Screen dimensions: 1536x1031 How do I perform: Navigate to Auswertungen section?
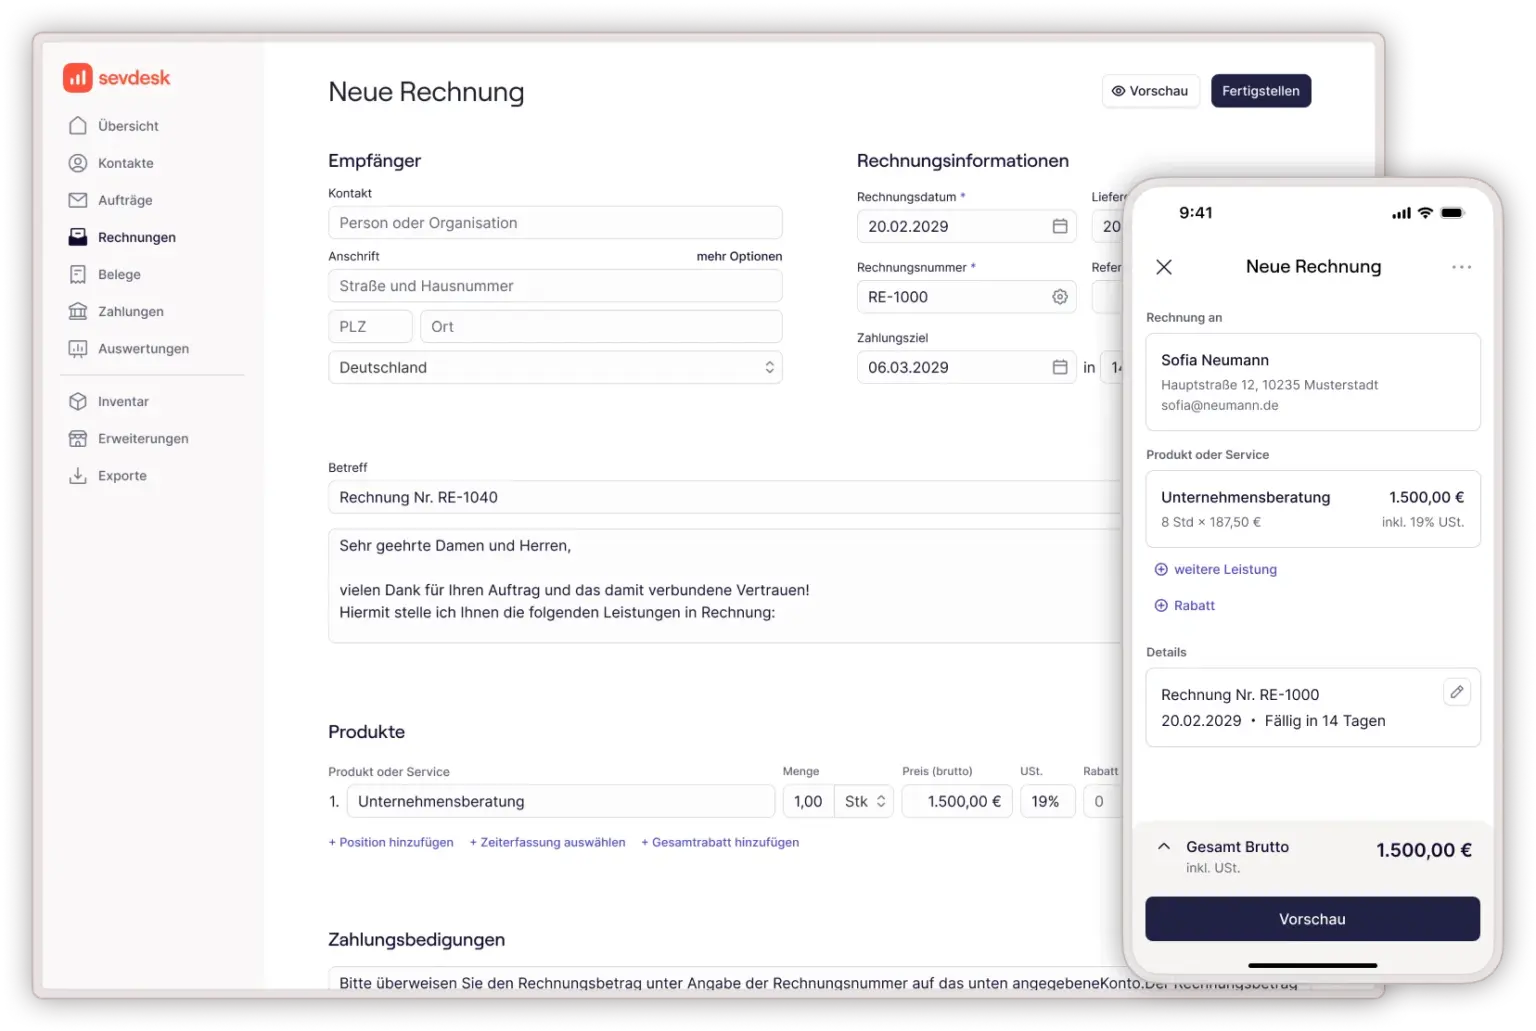[143, 348]
